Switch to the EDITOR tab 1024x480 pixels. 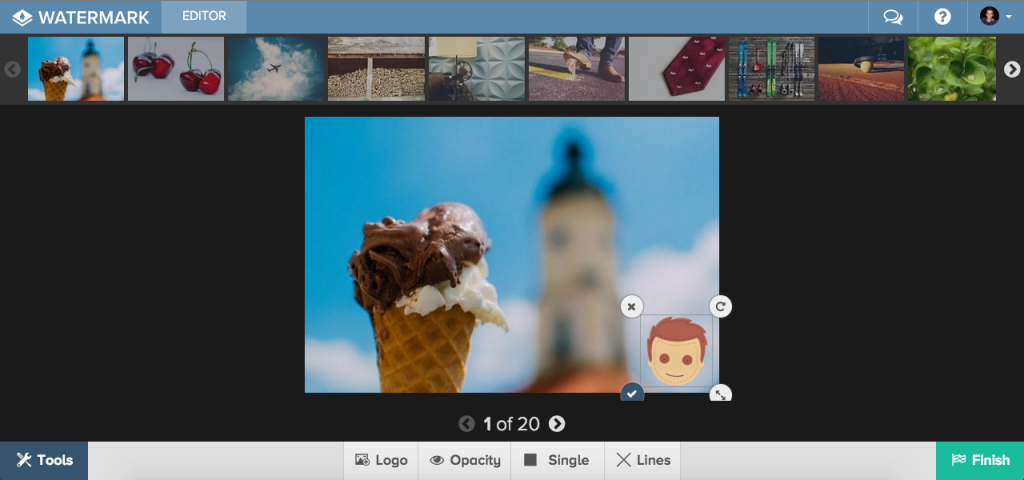tap(204, 16)
